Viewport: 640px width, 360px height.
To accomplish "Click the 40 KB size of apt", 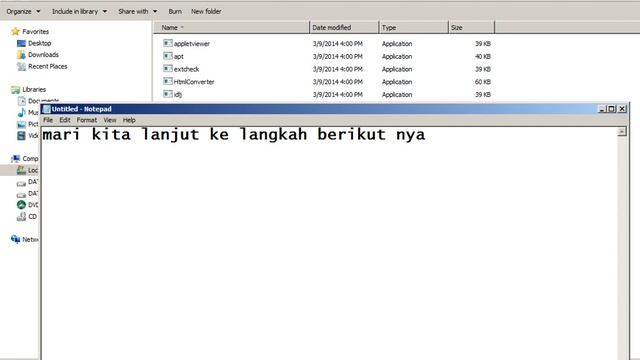I will click(x=482, y=56).
